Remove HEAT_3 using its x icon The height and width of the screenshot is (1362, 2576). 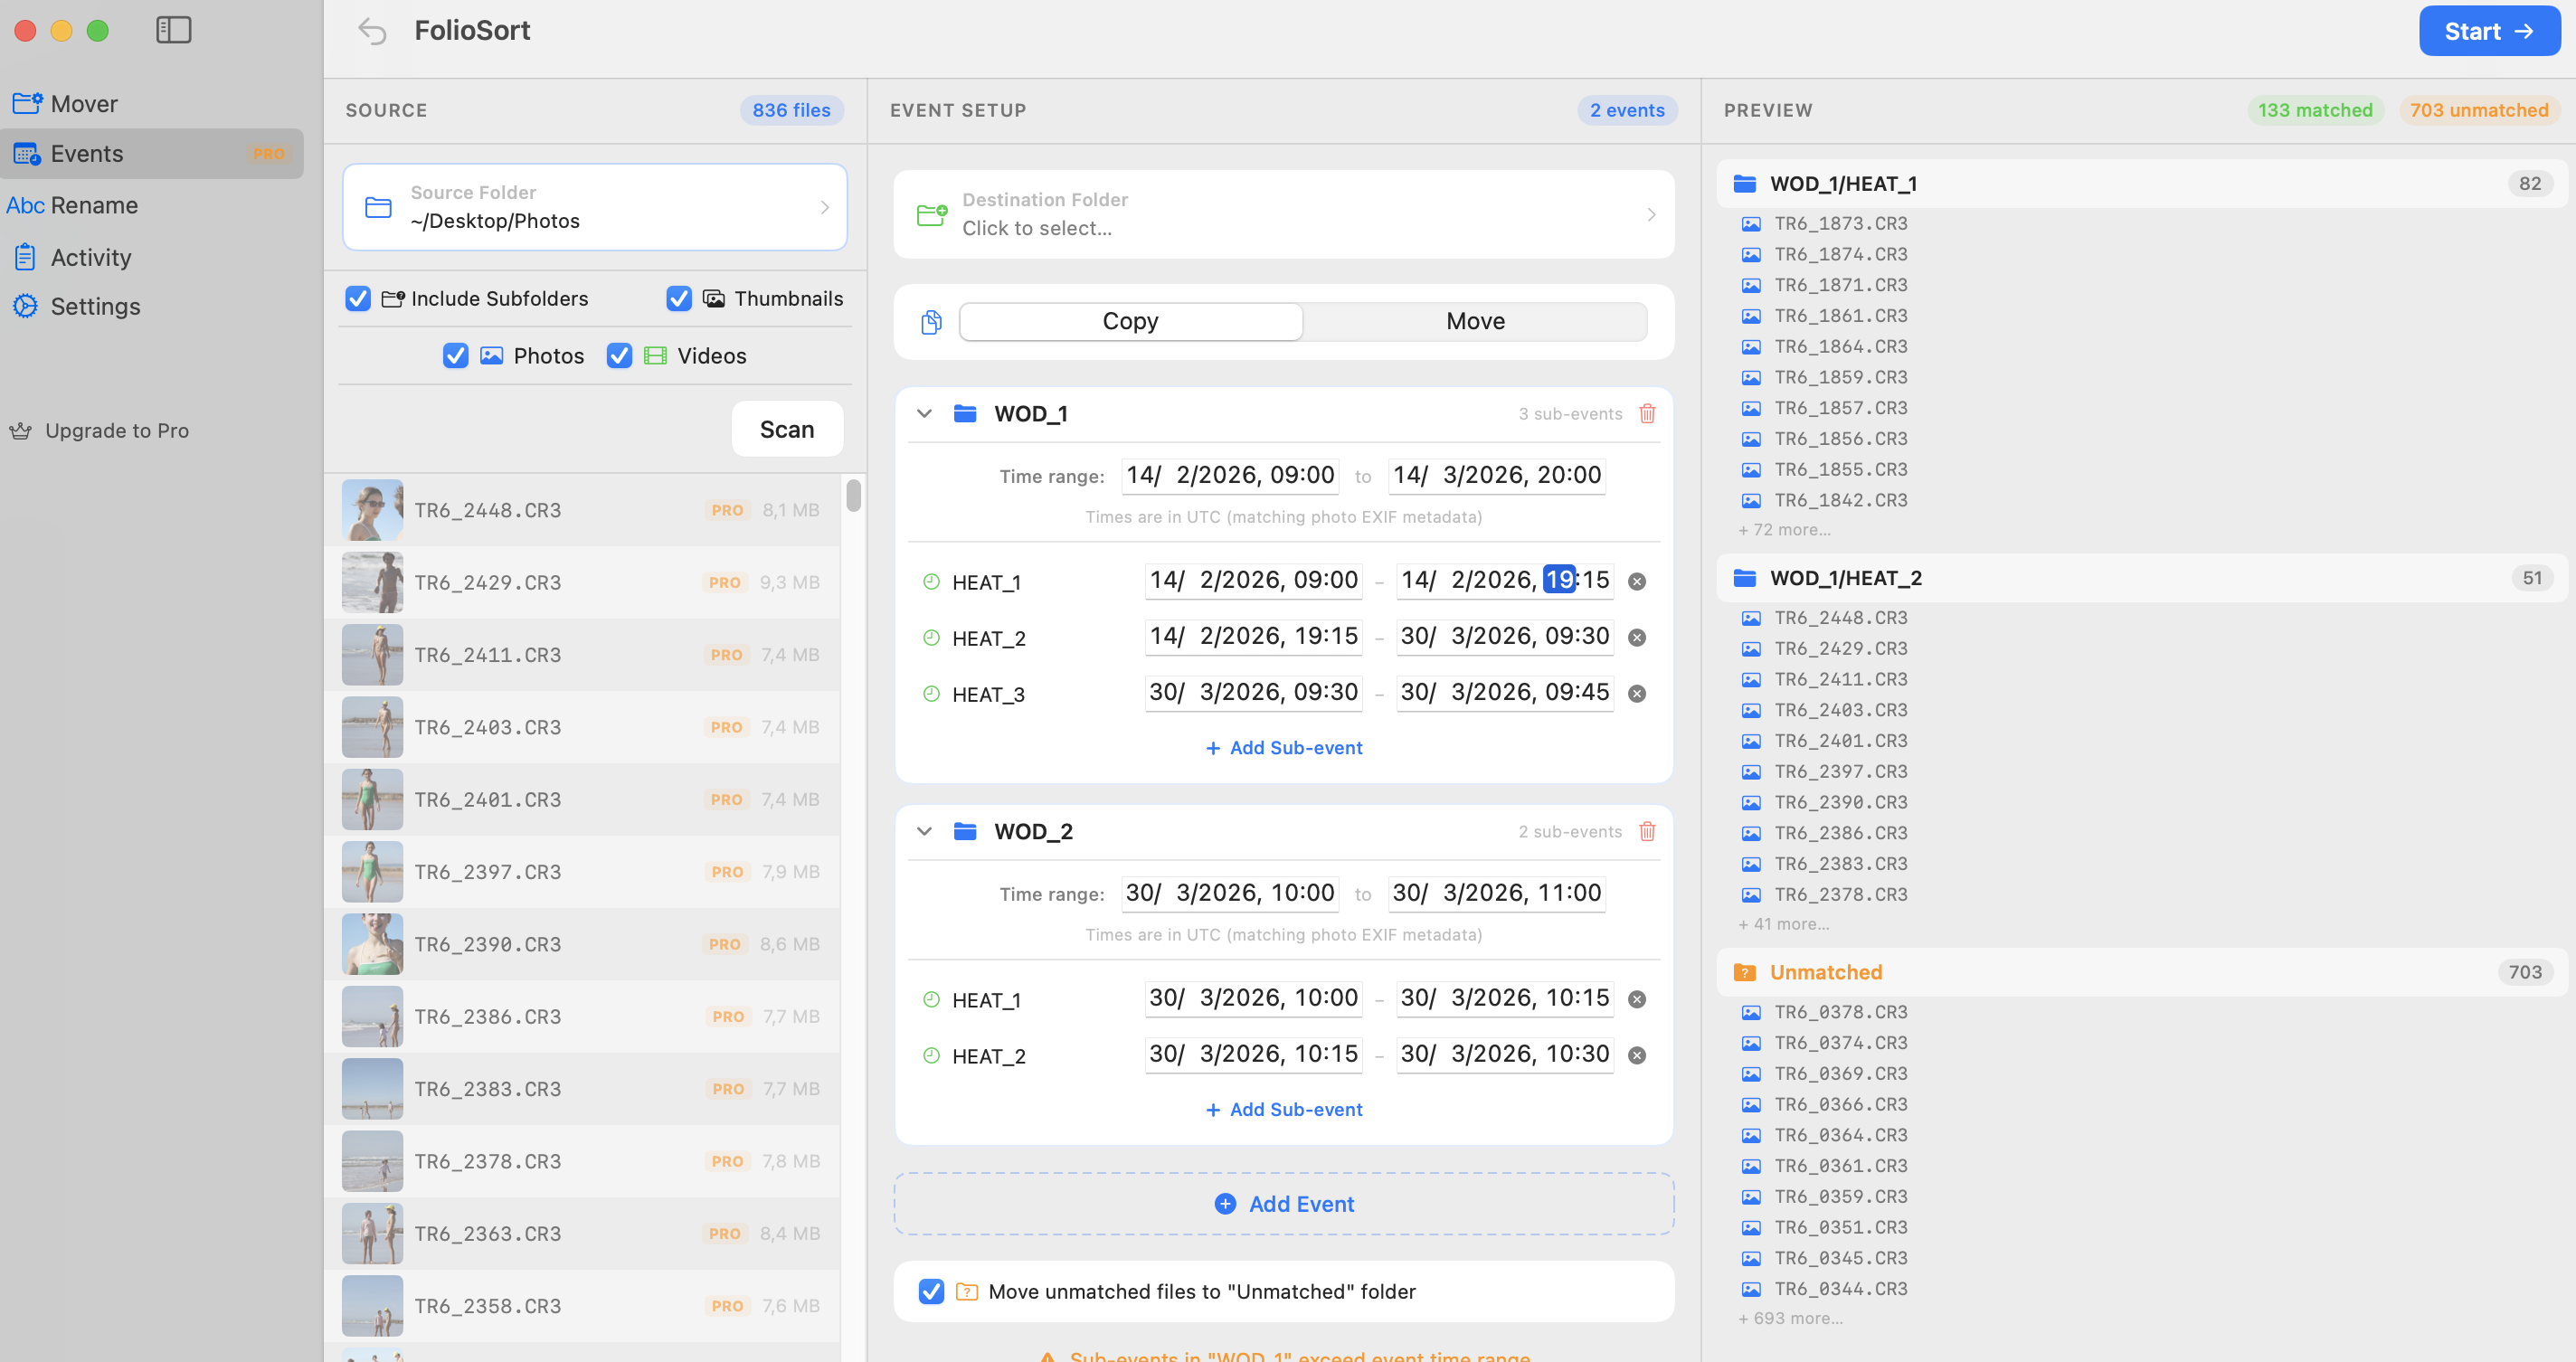[x=1638, y=693]
